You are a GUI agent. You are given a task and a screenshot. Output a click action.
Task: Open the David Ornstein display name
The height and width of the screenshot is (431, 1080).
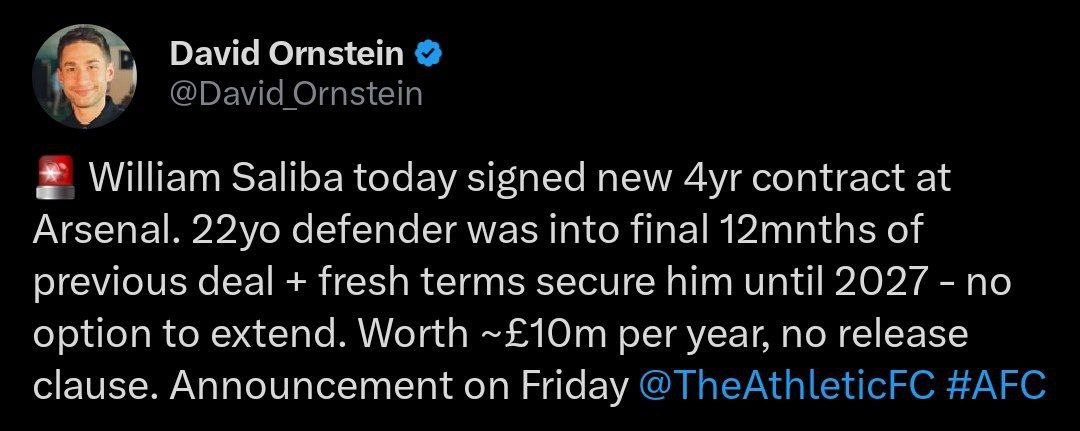[287, 54]
